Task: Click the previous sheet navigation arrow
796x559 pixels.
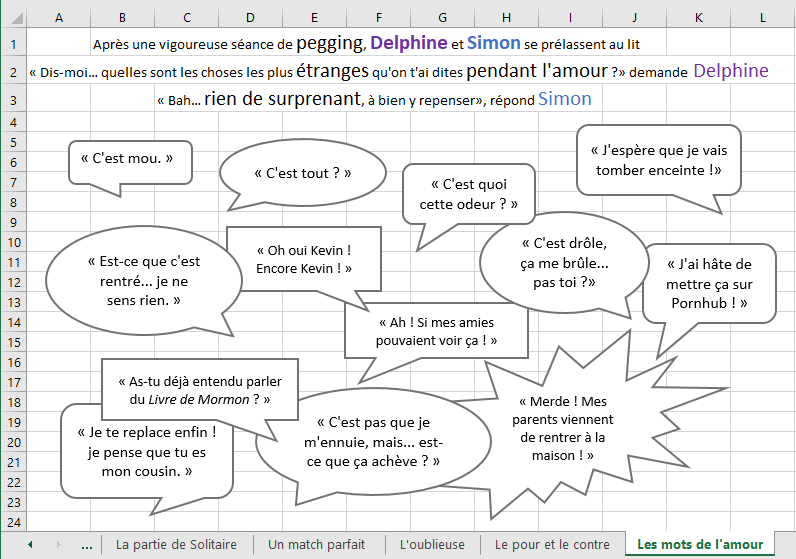Action: point(30,545)
